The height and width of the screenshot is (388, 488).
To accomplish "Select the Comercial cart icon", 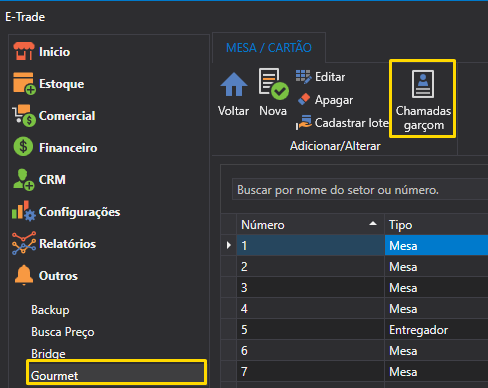I will pos(24,115).
